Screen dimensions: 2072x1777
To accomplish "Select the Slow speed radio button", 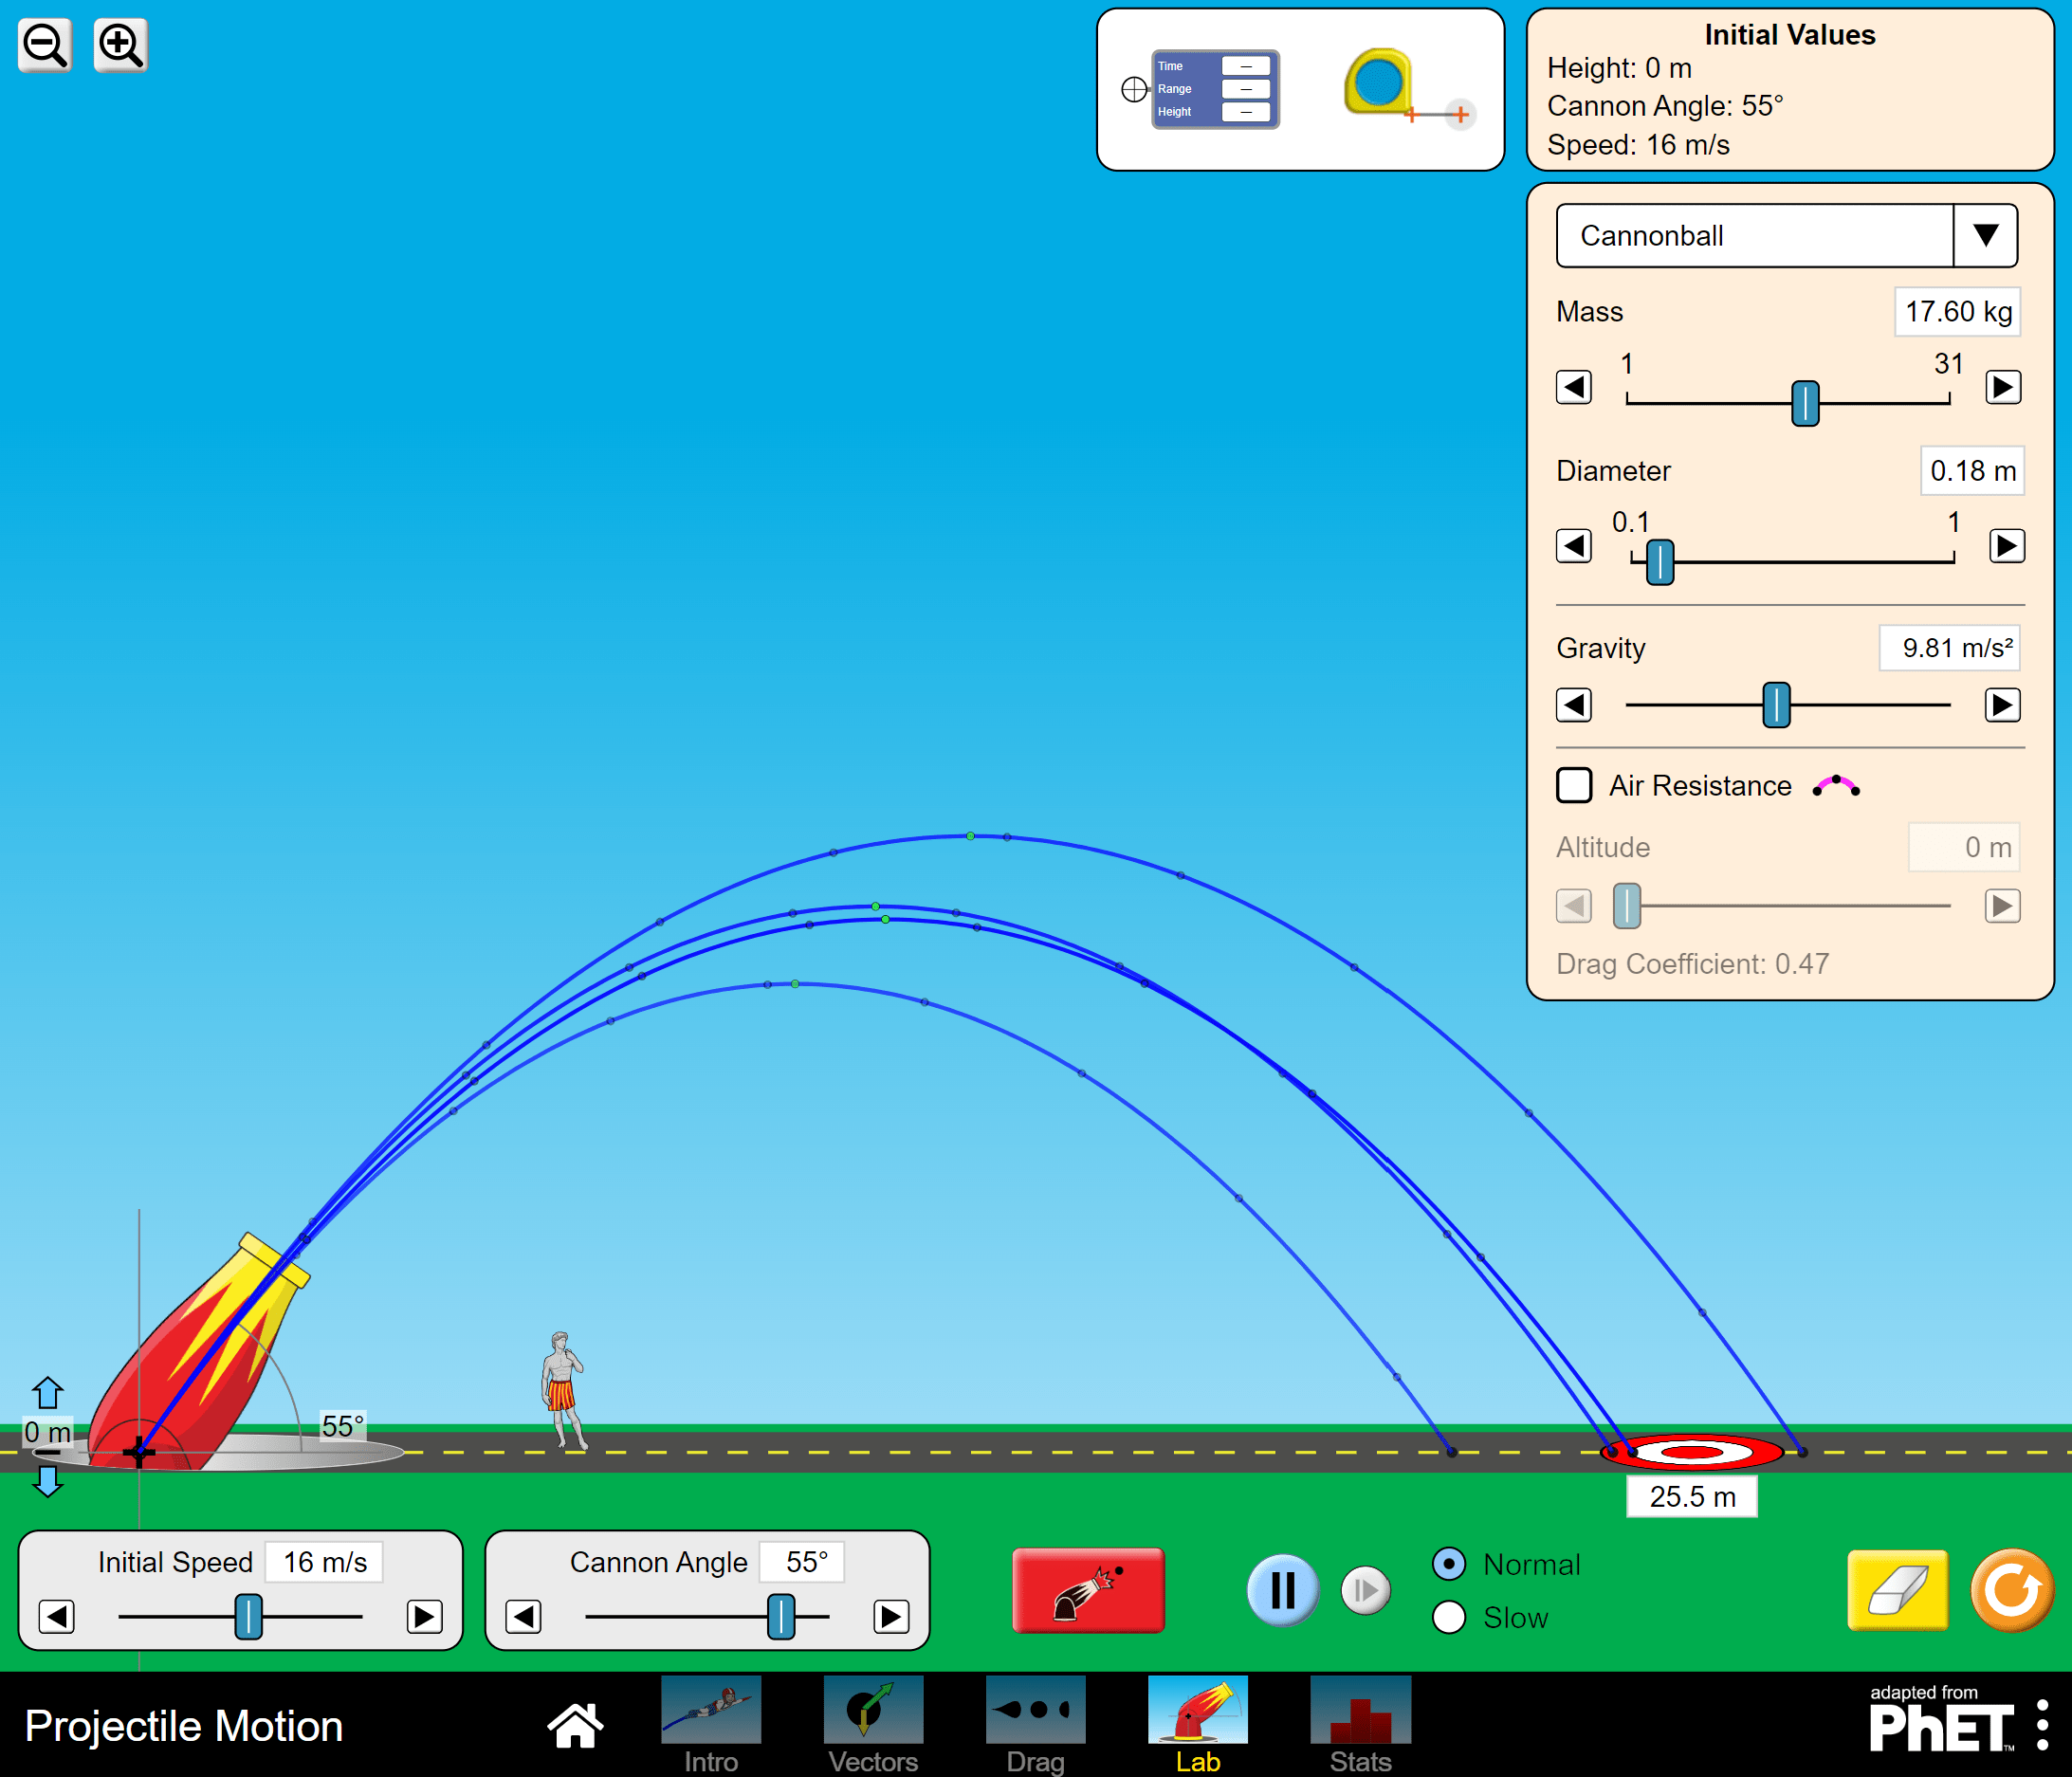I will [1449, 1617].
